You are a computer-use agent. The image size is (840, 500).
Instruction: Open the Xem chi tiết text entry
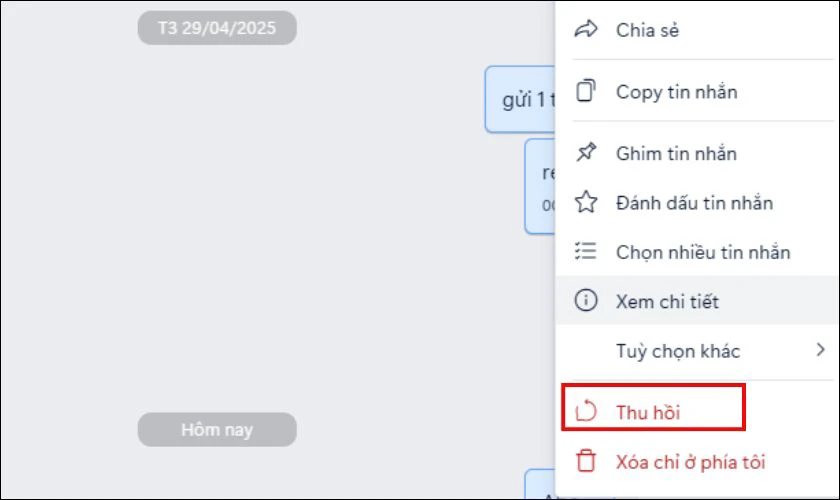point(667,301)
